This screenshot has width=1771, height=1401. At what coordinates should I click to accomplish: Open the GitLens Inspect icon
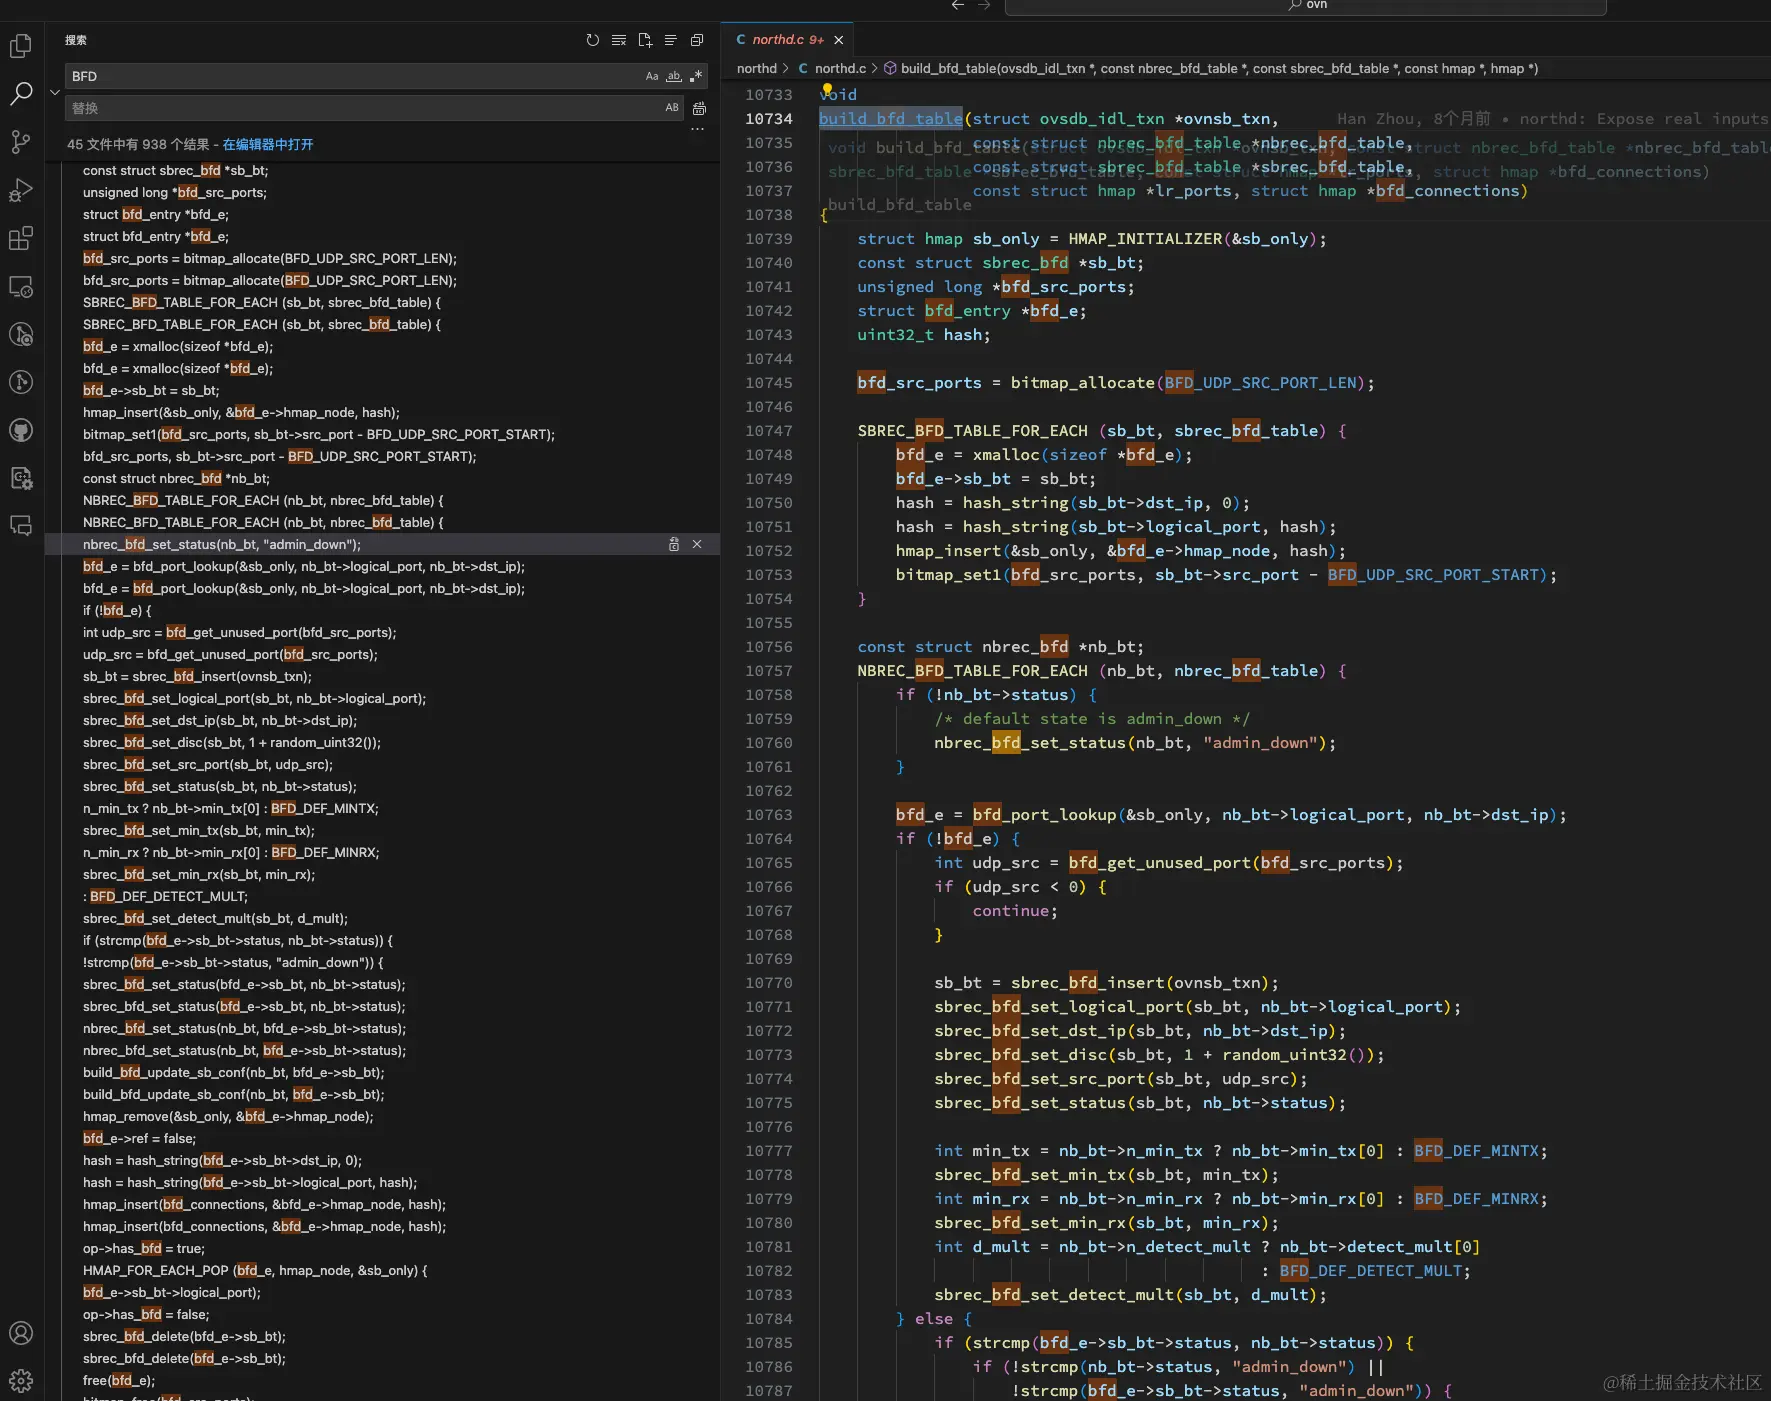21,334
